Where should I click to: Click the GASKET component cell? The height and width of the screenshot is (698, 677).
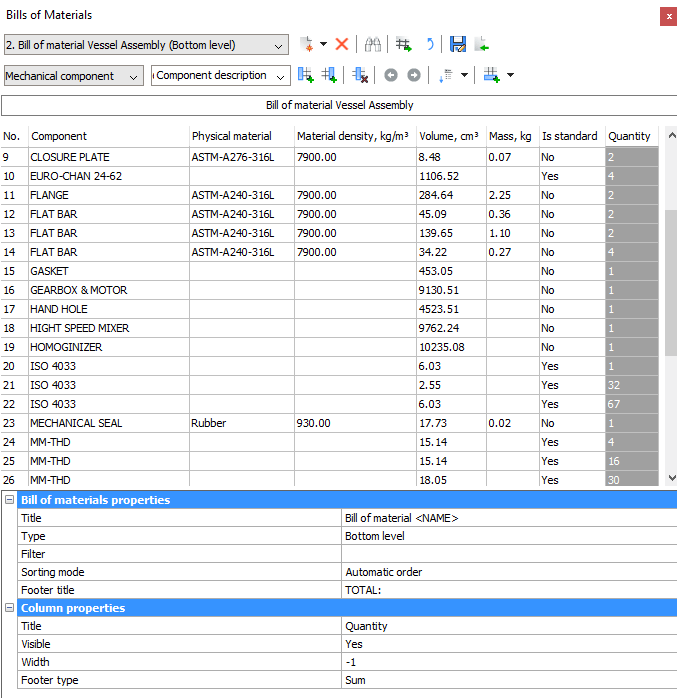[x=109, y=271]
